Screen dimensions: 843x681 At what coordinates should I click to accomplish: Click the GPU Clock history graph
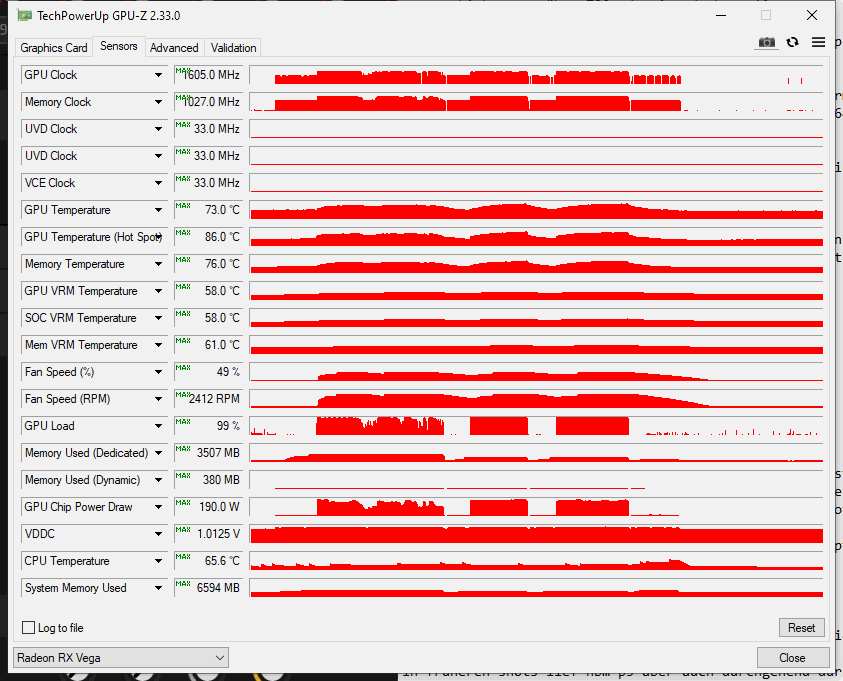[537, 75]
